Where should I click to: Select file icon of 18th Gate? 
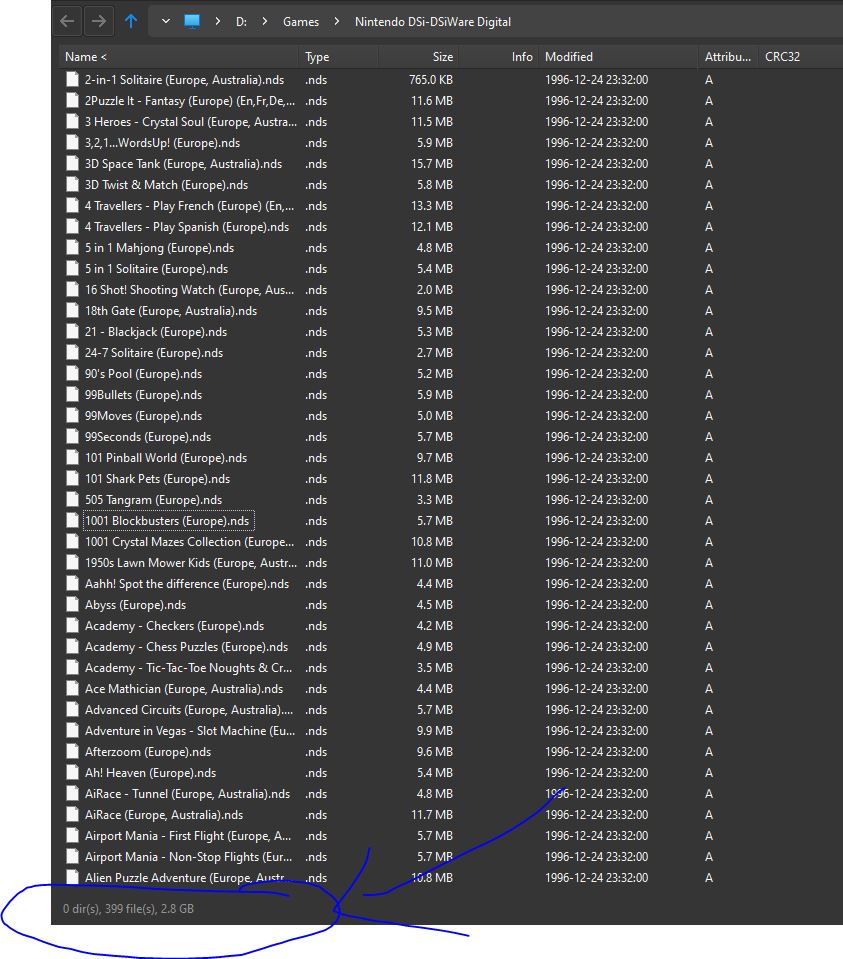point(73,311)
